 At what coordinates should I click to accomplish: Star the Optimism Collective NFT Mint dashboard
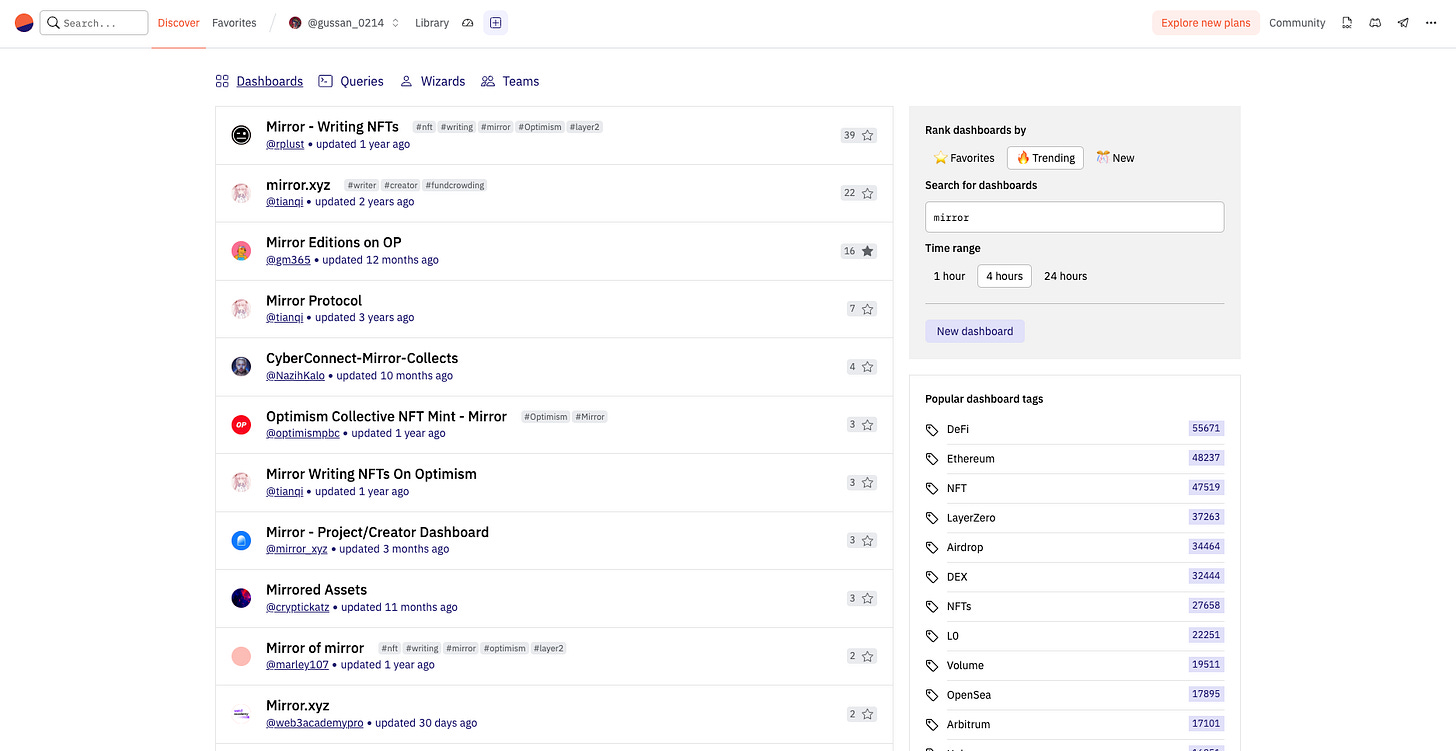tap(868, 425)
